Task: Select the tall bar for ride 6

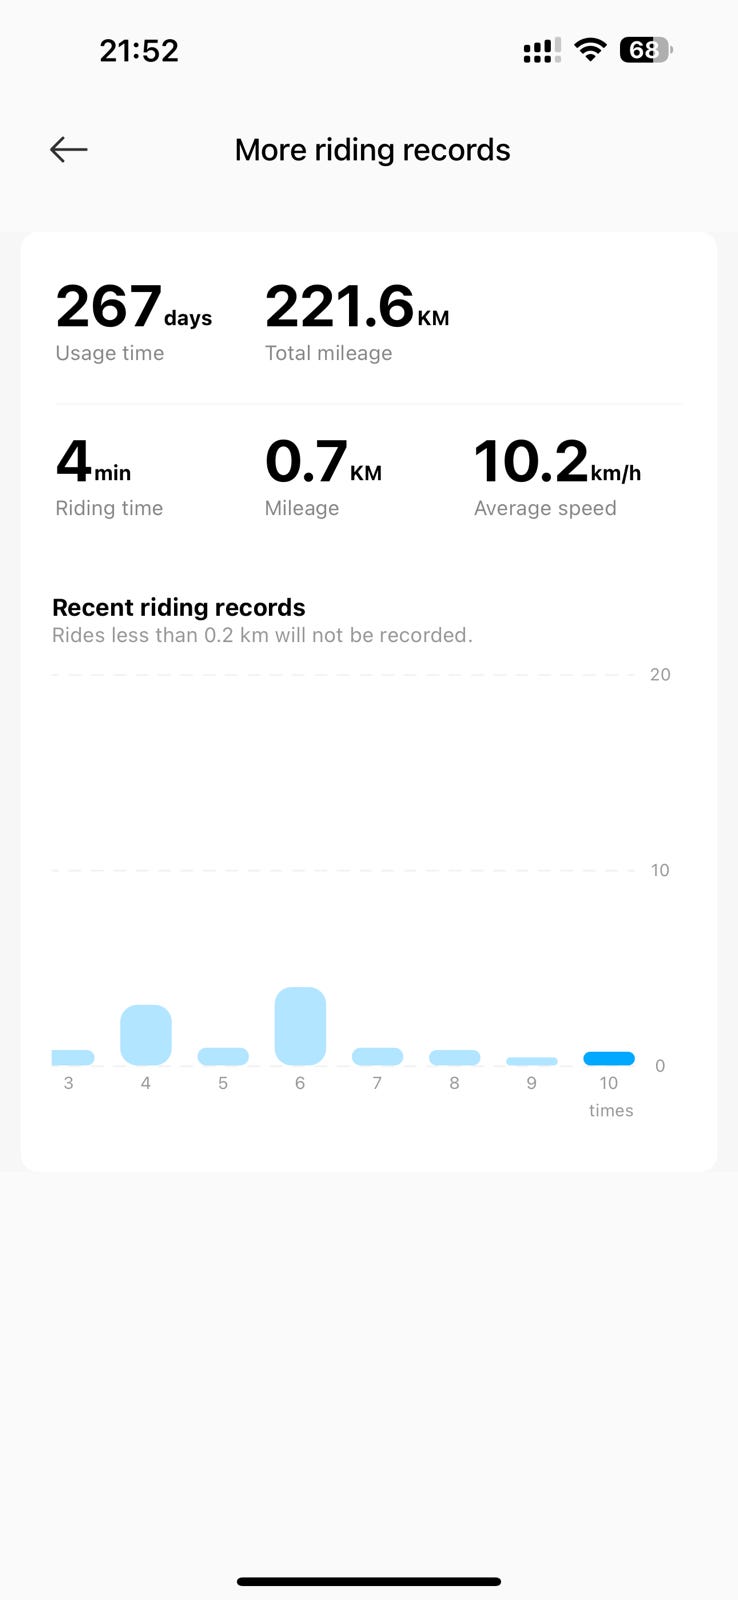Action: coord(300,1026)
